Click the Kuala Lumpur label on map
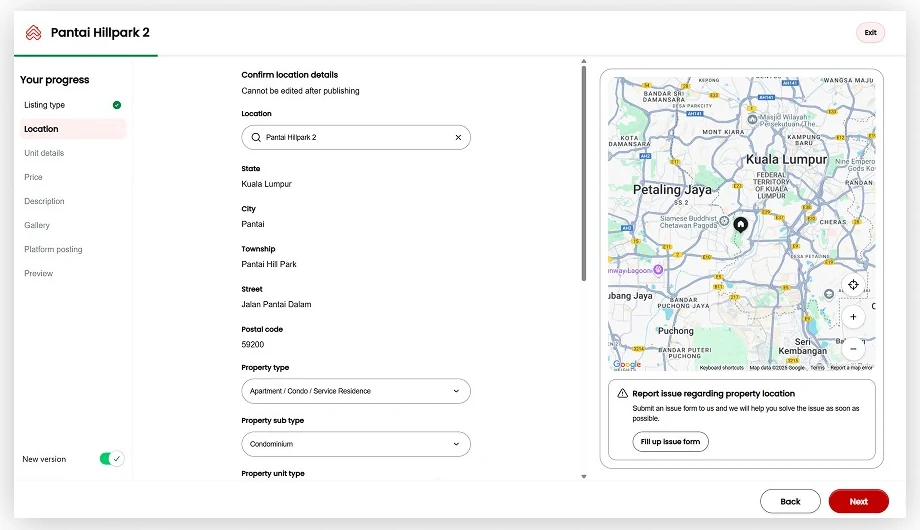Screen dimensions: 920x530 tap(786, 159)
